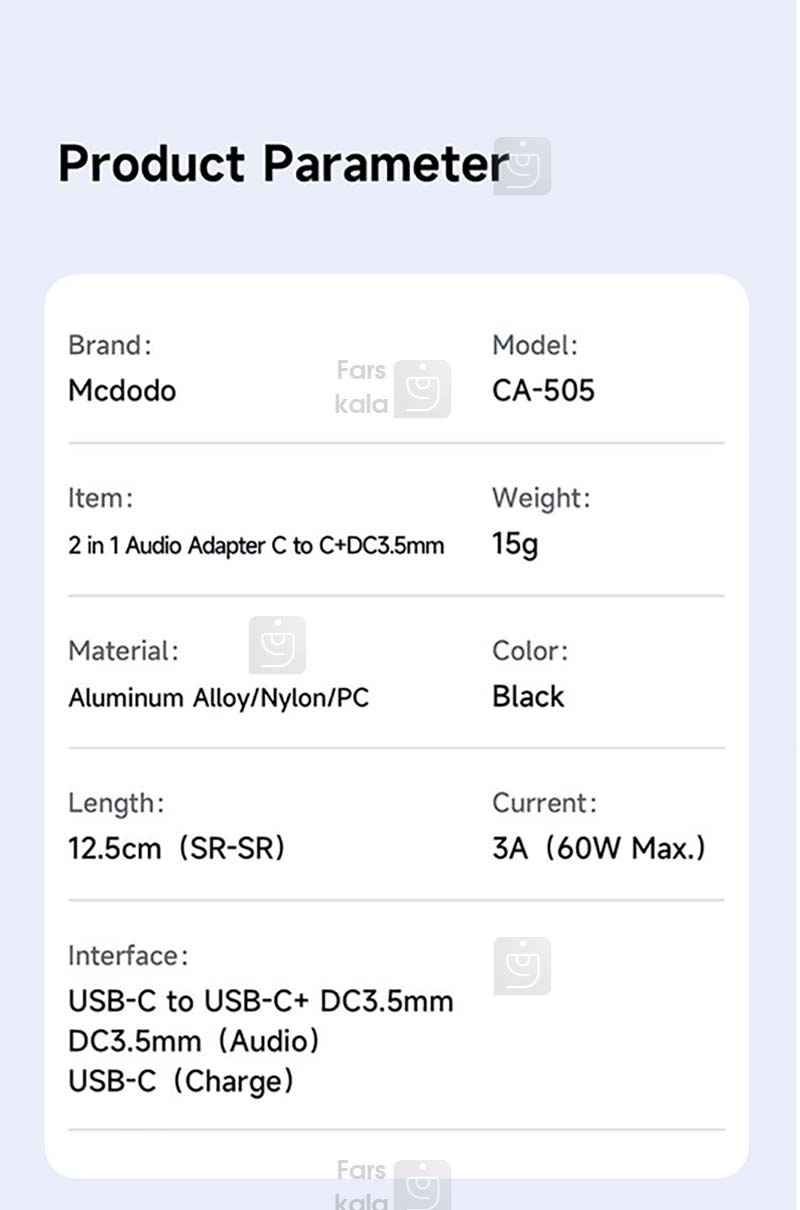Click the watermark icon beside Product Parameter title
The width and height of the screenshot is (800, 1210).
point(522,166)
